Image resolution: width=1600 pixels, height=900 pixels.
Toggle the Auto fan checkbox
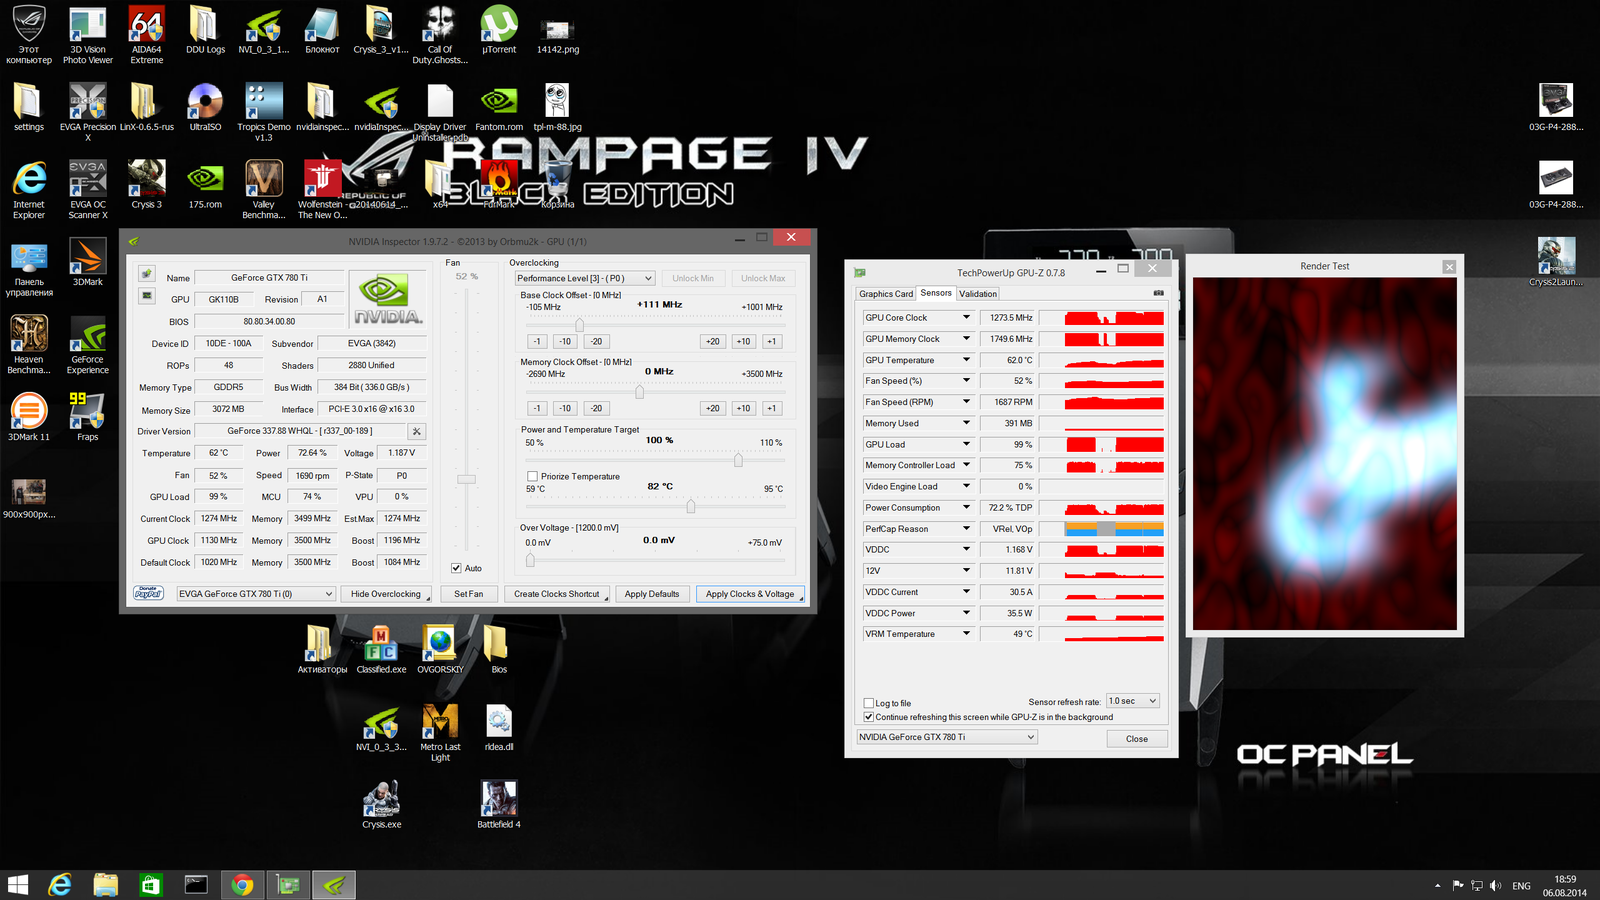[456, 568]
